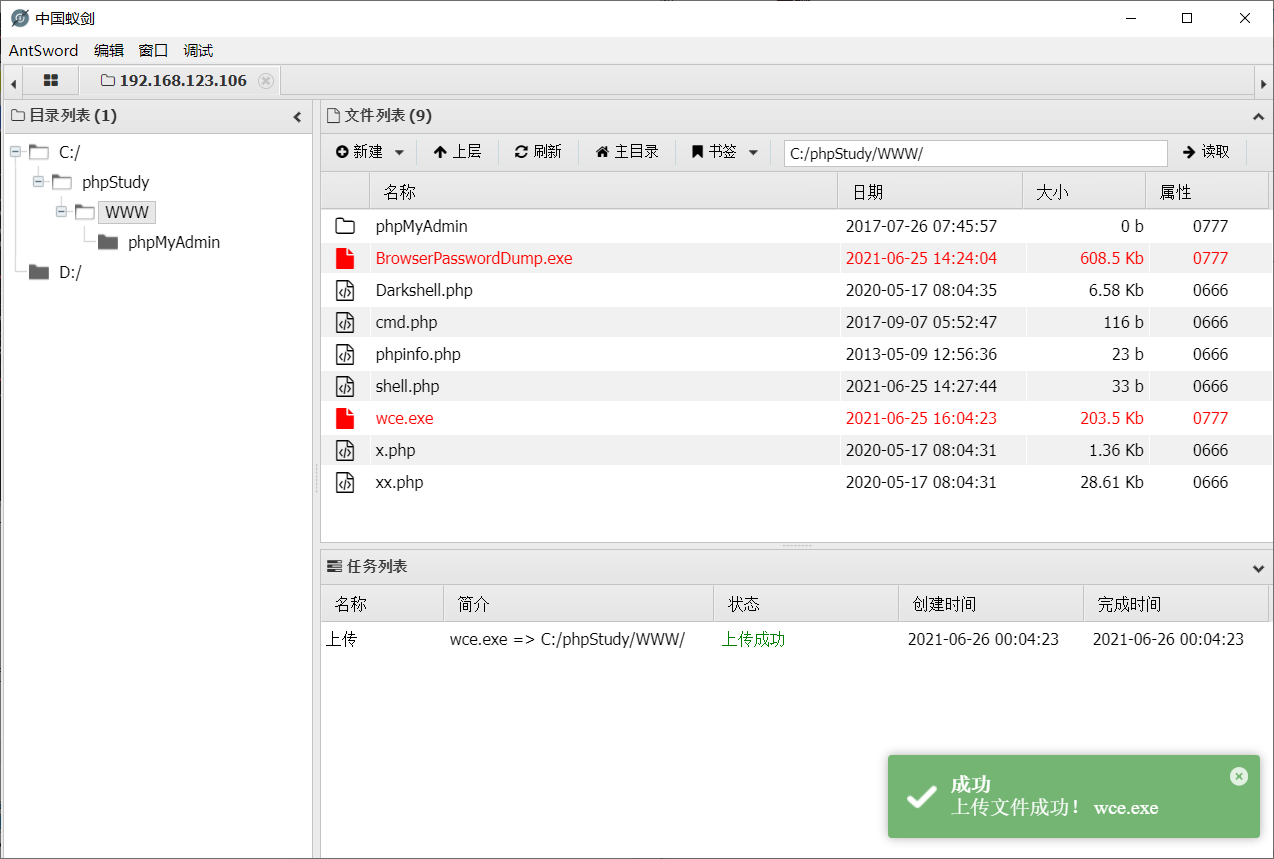The height and width of the screenshot is (859, 1274).
Task: Go up with 上层 button
Action: coord(457,152)
